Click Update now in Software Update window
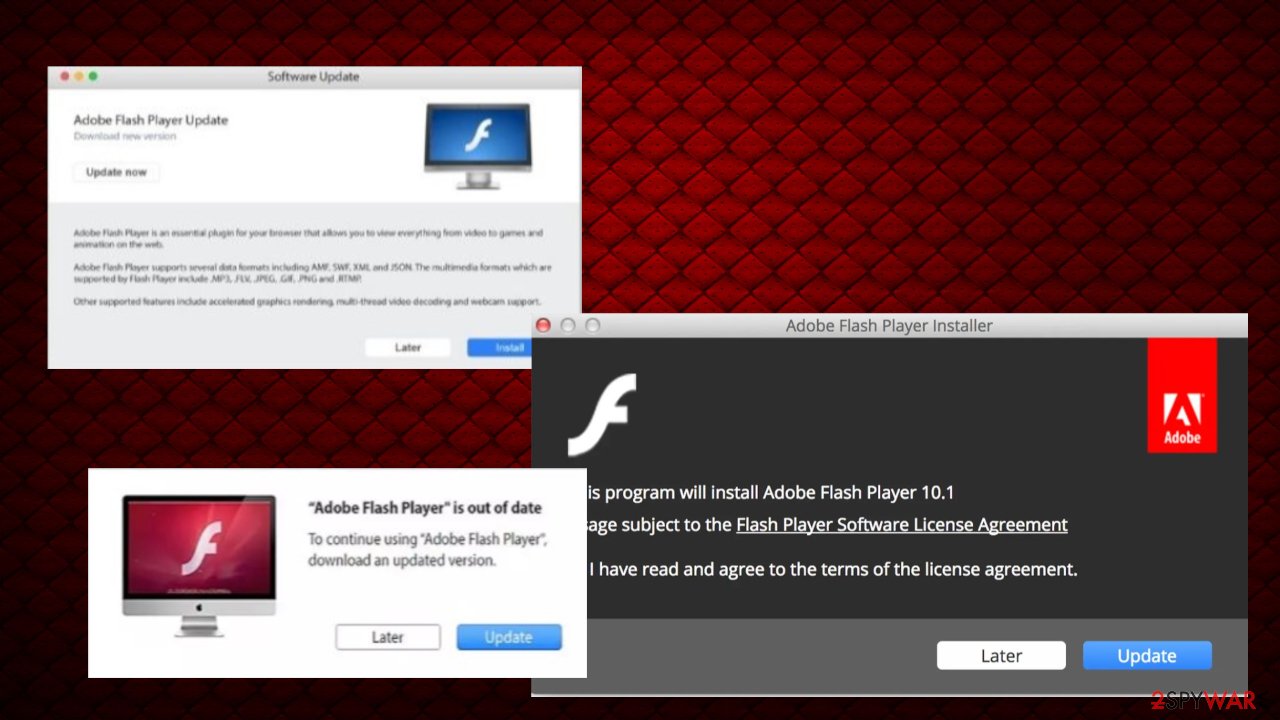 pos(116,172)
